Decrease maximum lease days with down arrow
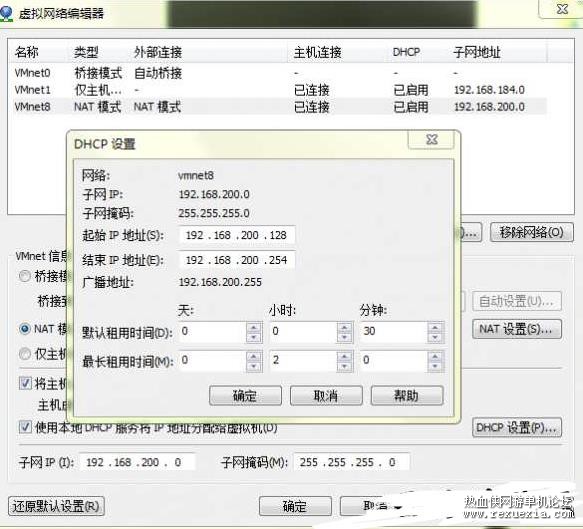Screen dimensions: 583x529 click(254, 366)
